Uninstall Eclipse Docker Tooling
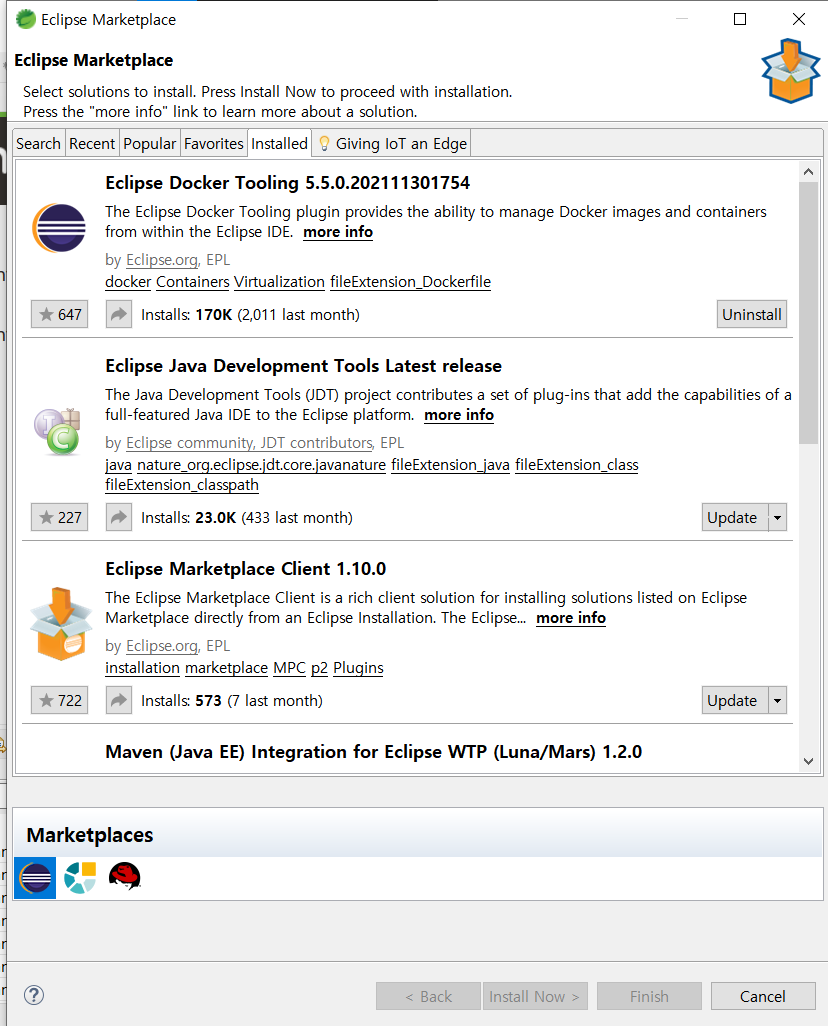The image size is (828, 1026). [751, 315]
